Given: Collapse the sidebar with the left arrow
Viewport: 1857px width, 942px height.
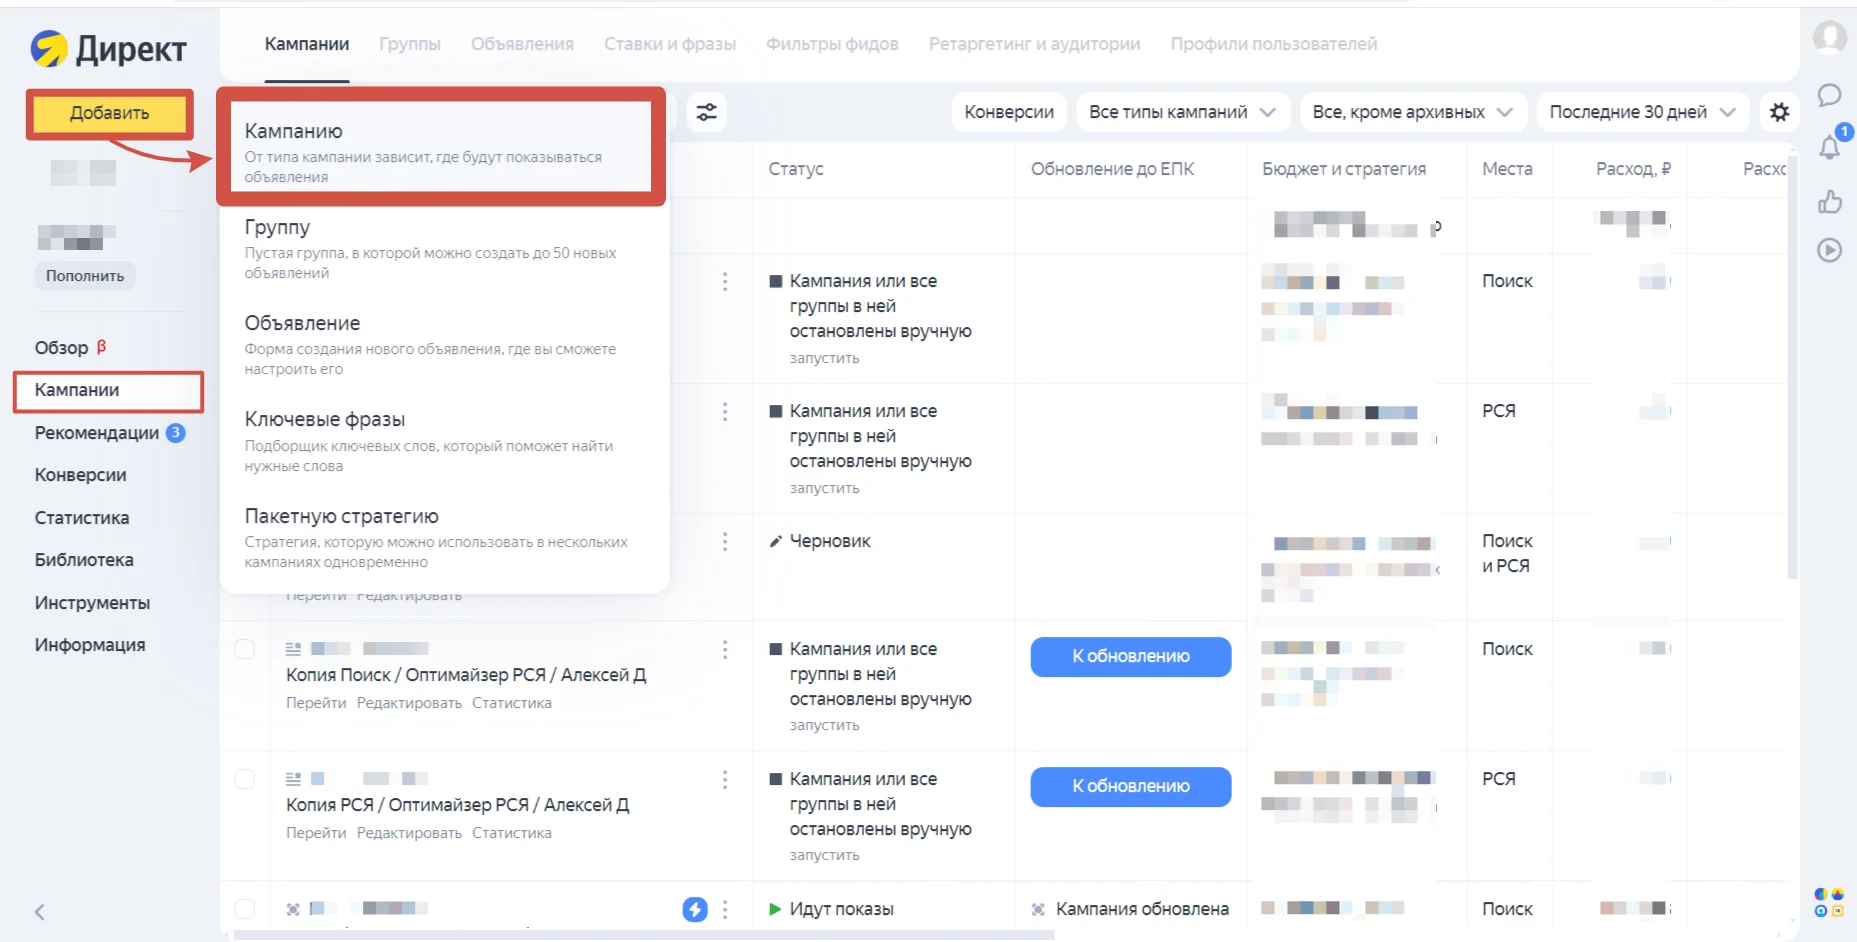Looking at the screenshot, I should pyautogui.click(x=40, y=912).
